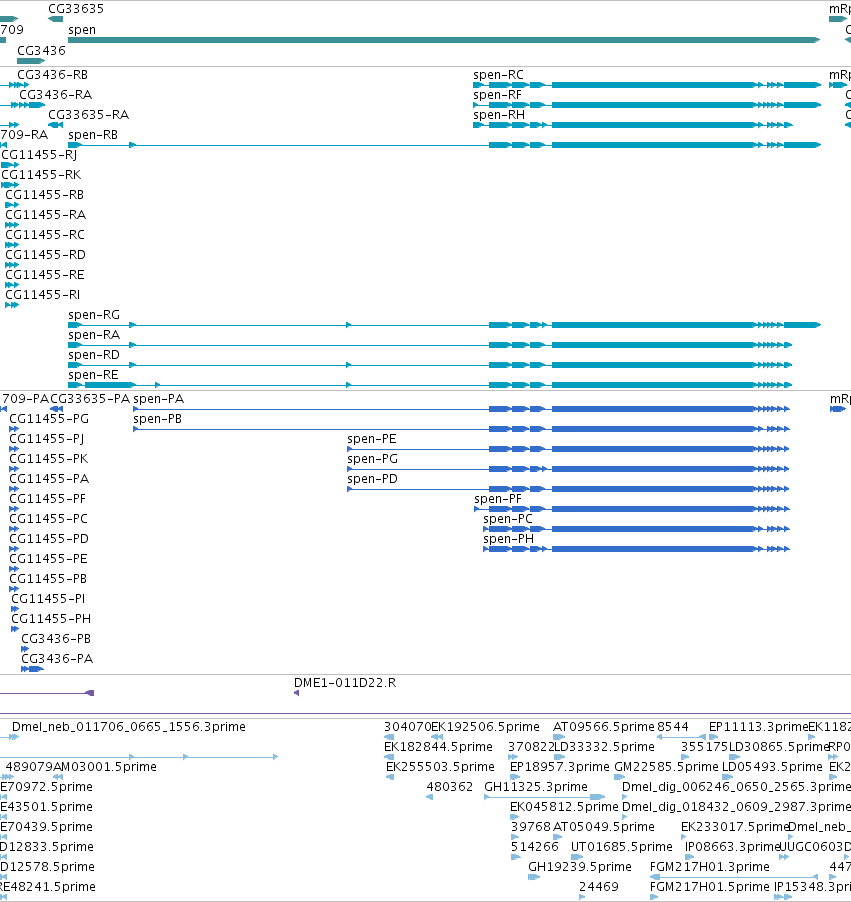Select LD33332.5prime EST label
The width and height of the screenshot is (851, 902).
(x=605, y=747)
